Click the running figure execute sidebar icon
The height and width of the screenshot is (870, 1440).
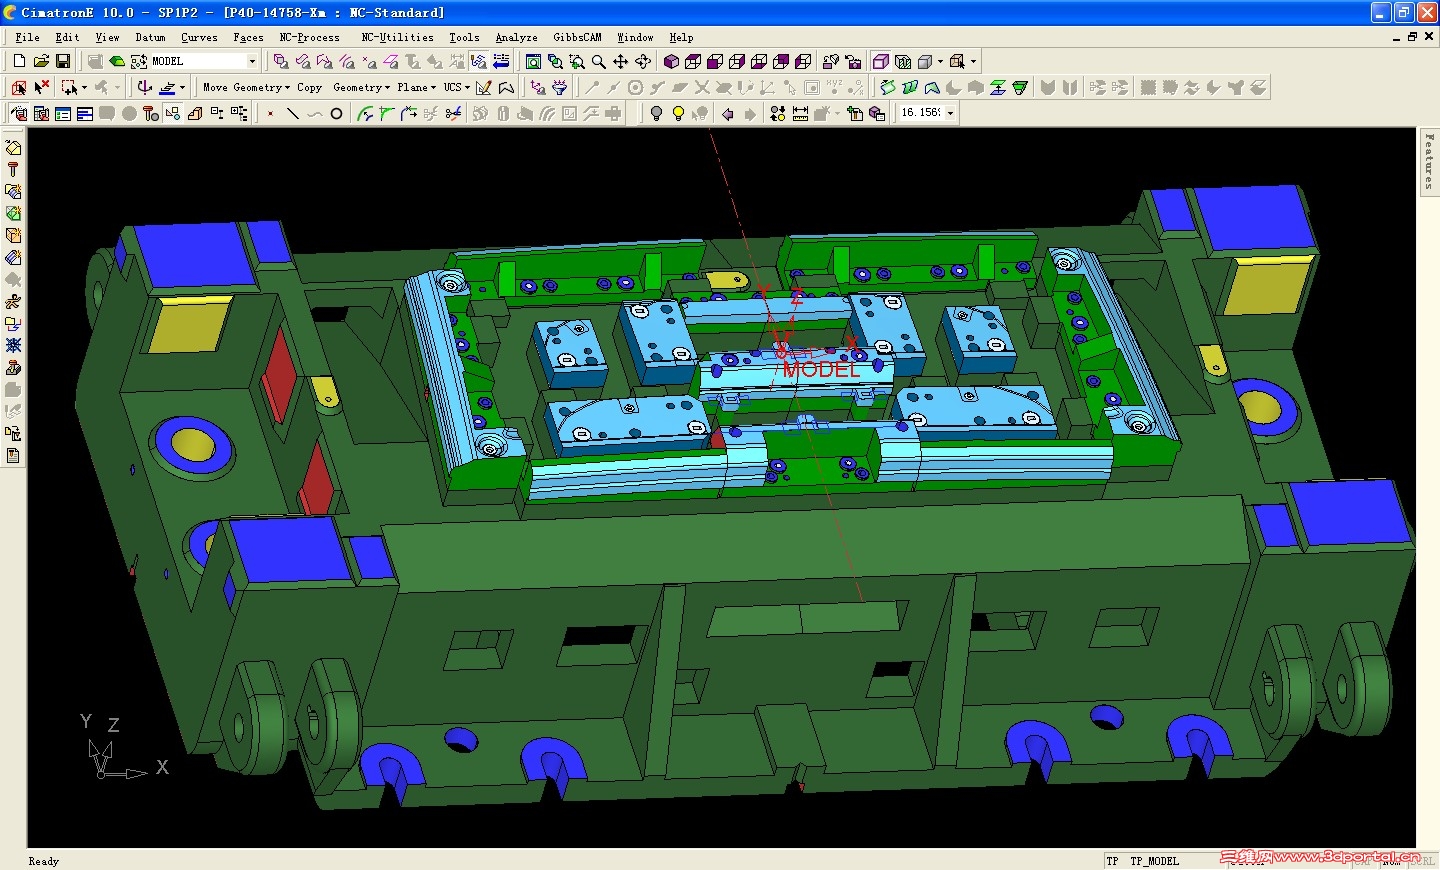[13, 302]
